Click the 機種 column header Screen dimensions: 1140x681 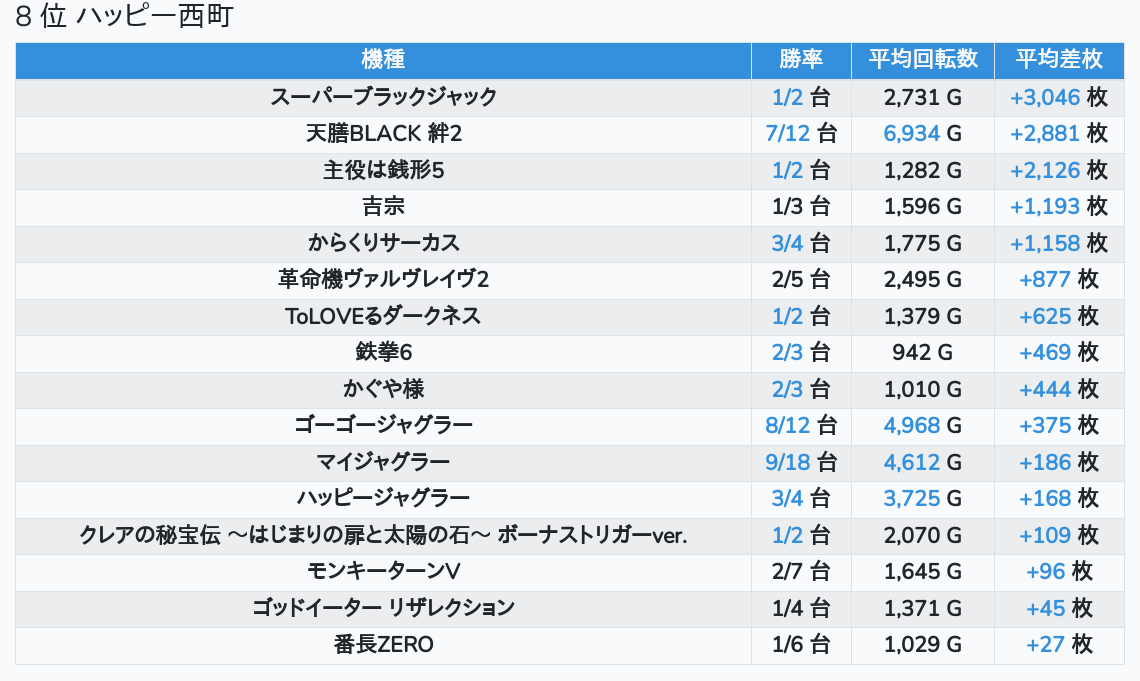coord(383,60)
